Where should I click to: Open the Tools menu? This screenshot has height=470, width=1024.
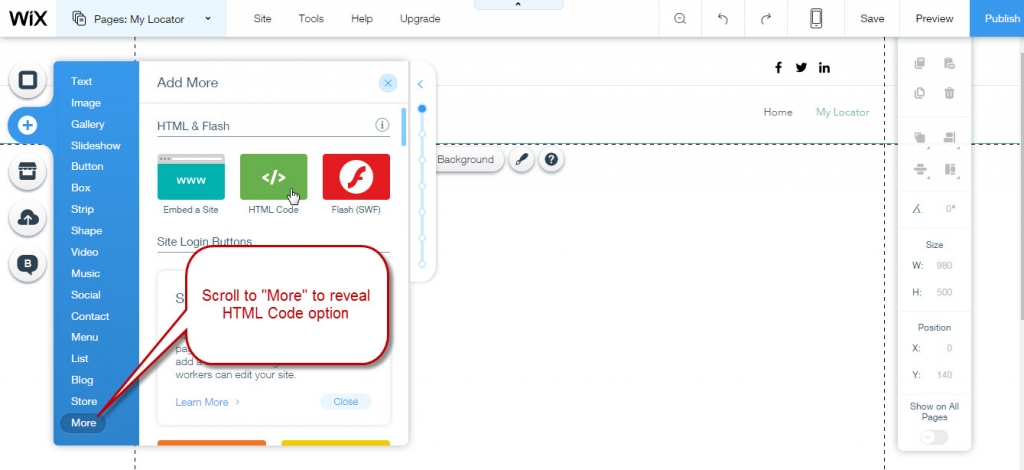click(310, 18)
